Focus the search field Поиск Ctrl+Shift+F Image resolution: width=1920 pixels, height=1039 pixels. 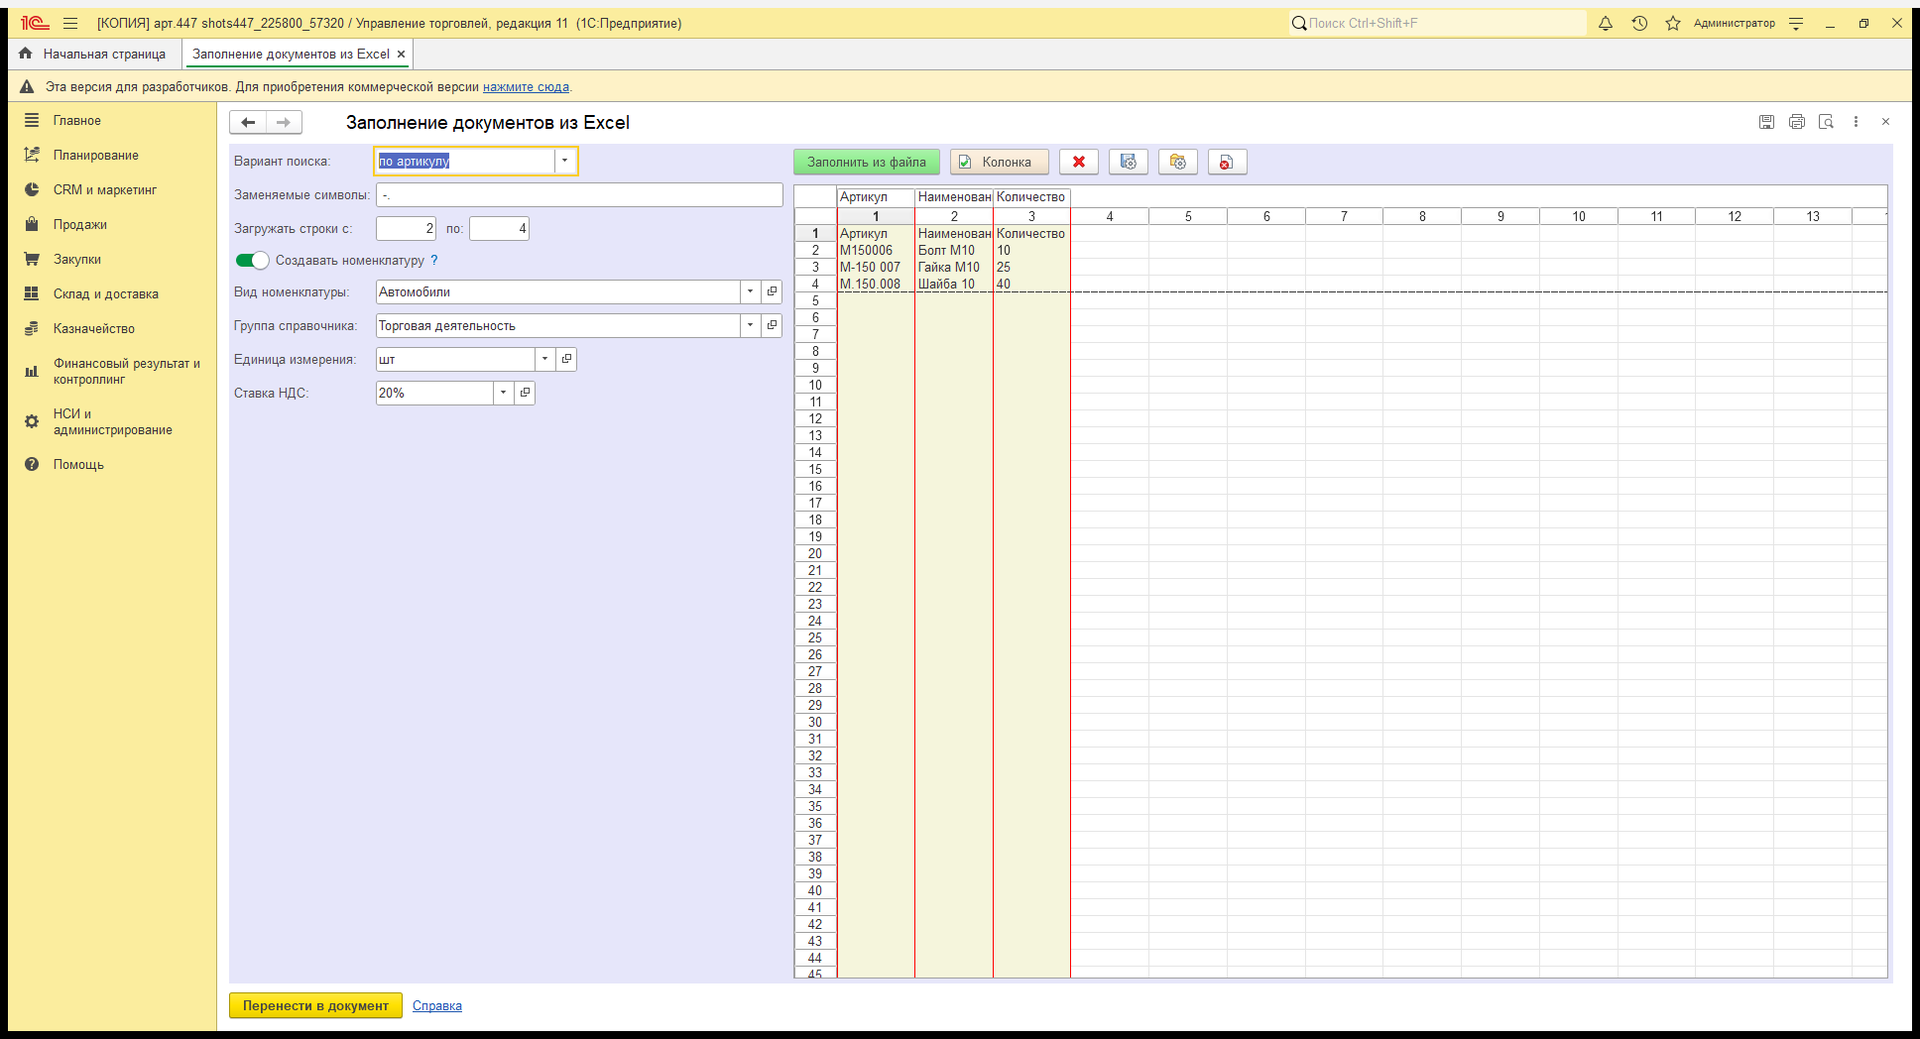pos(1437,23)
